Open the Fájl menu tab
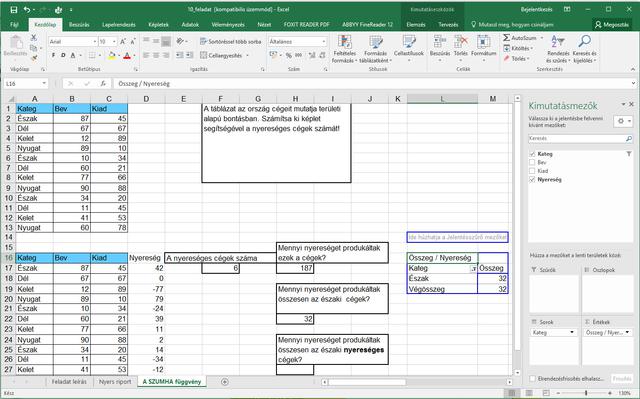This screenshot has width=640, height=399. [14, 24]
